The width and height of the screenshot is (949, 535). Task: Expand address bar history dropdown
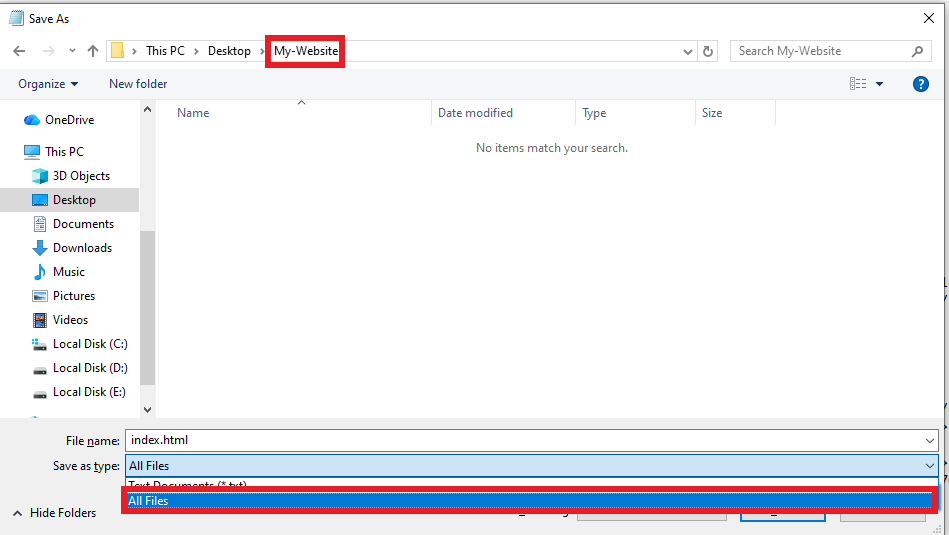pos(688,51)
